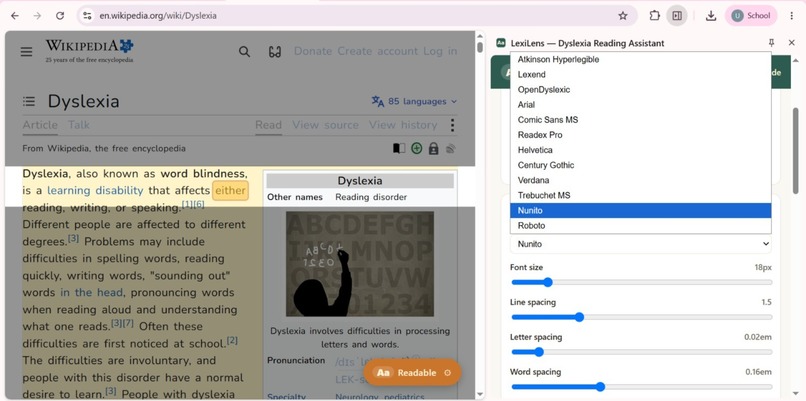Click the Readable floating button
Viewport: 806px width, 401px height.
point(412,373)
